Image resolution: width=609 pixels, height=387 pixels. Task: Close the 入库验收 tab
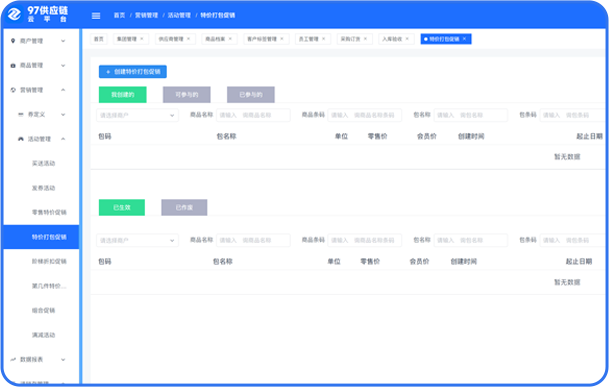click(x=407, y=39)
